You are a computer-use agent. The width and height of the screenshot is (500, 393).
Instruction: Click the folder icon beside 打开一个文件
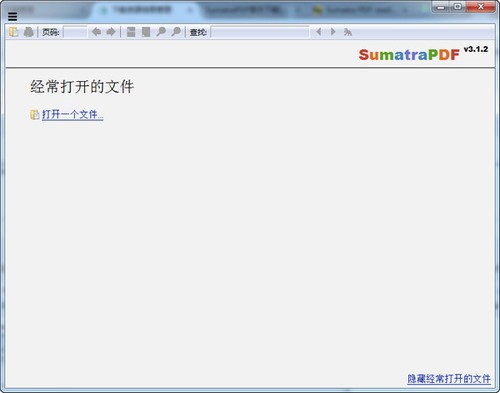point(35,115)
